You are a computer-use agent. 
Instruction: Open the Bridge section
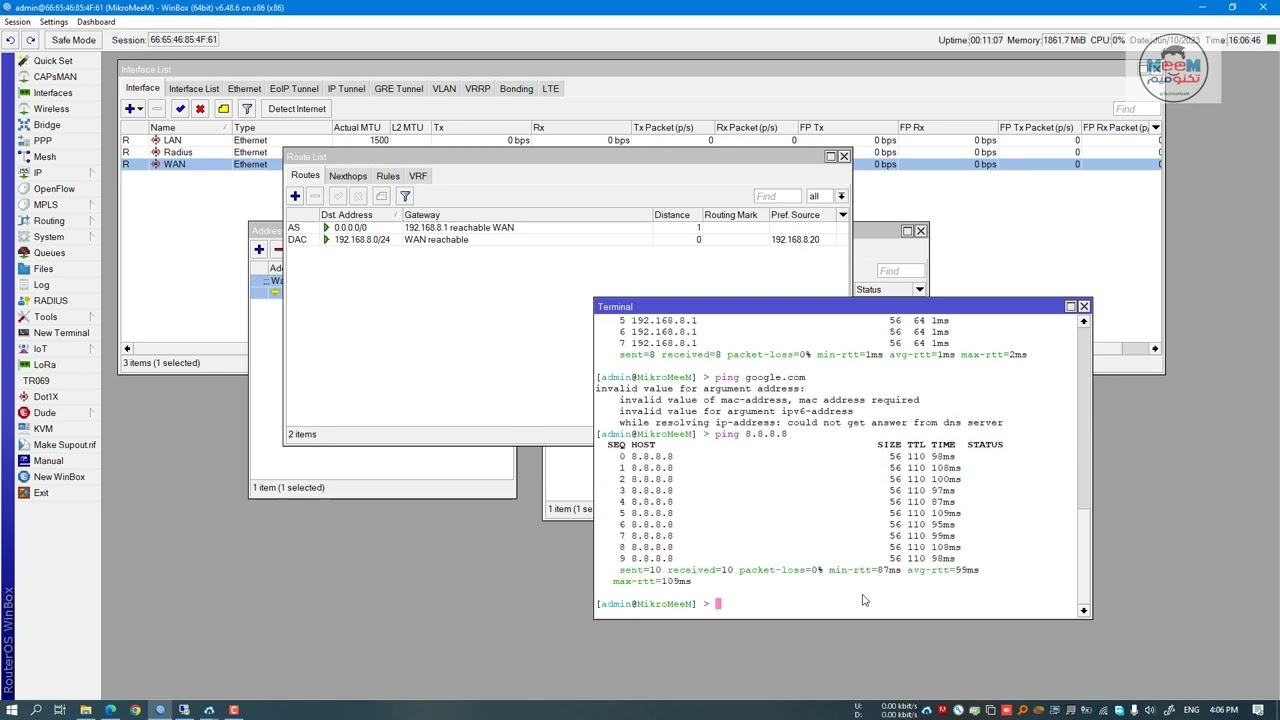click(x=46, y=125)
